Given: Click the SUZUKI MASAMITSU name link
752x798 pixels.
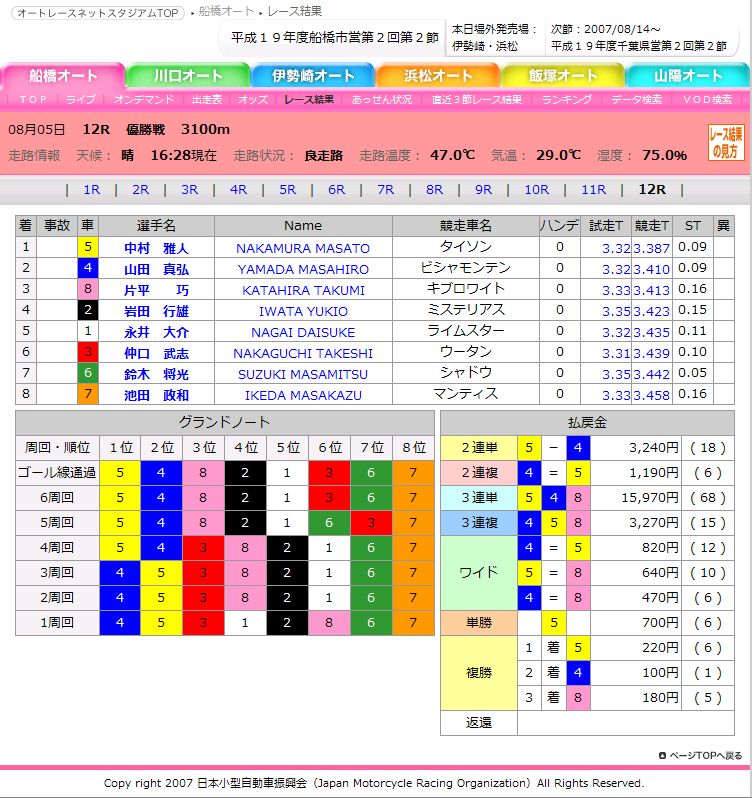Looking at the screenshot, I should click(303, 374).
